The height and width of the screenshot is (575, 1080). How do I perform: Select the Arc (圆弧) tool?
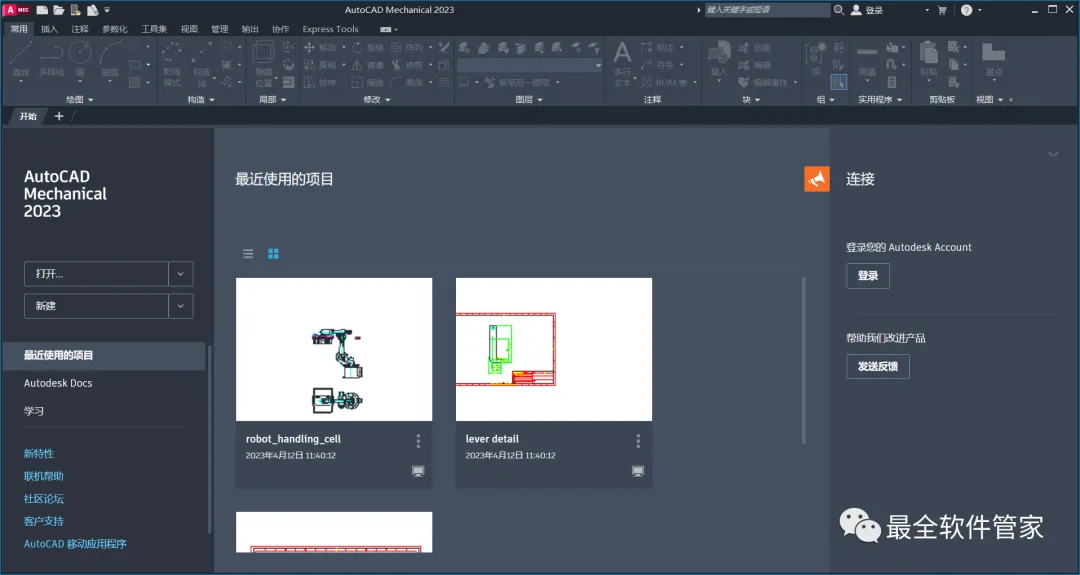pyautogui.click(x=110, y=59)
